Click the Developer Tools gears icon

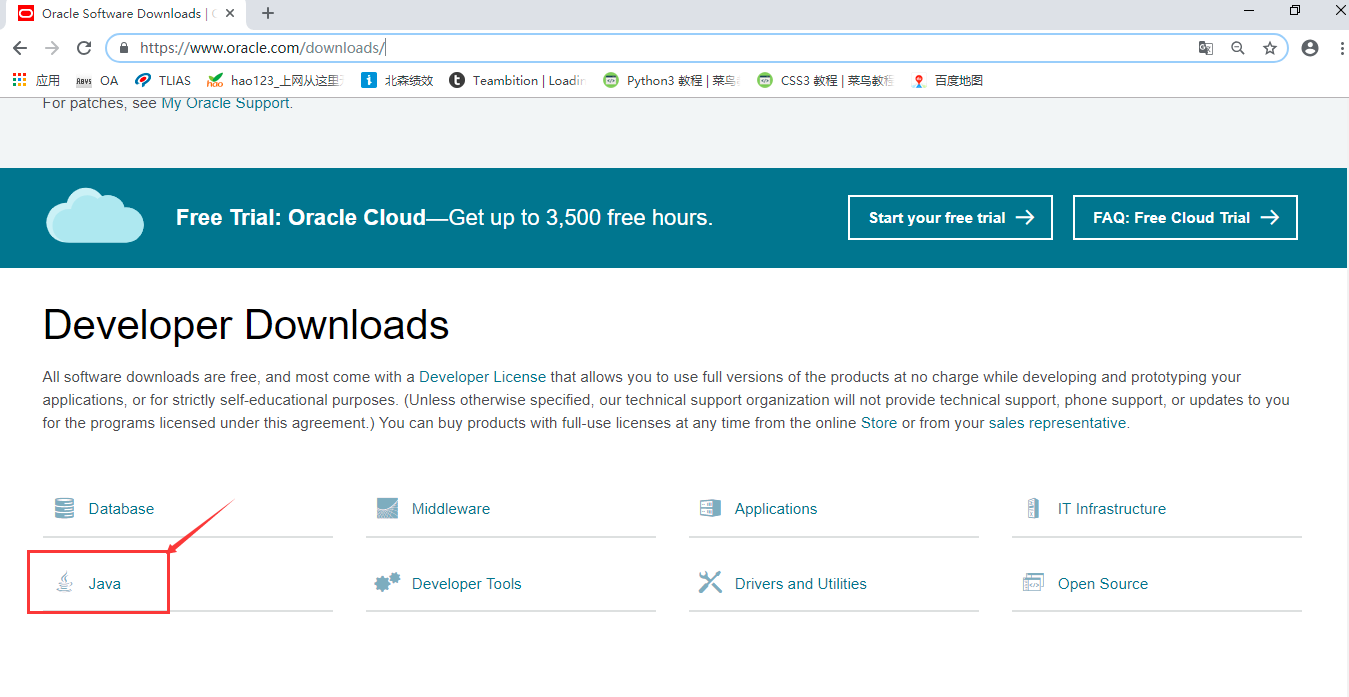click(x=387, y=582)
